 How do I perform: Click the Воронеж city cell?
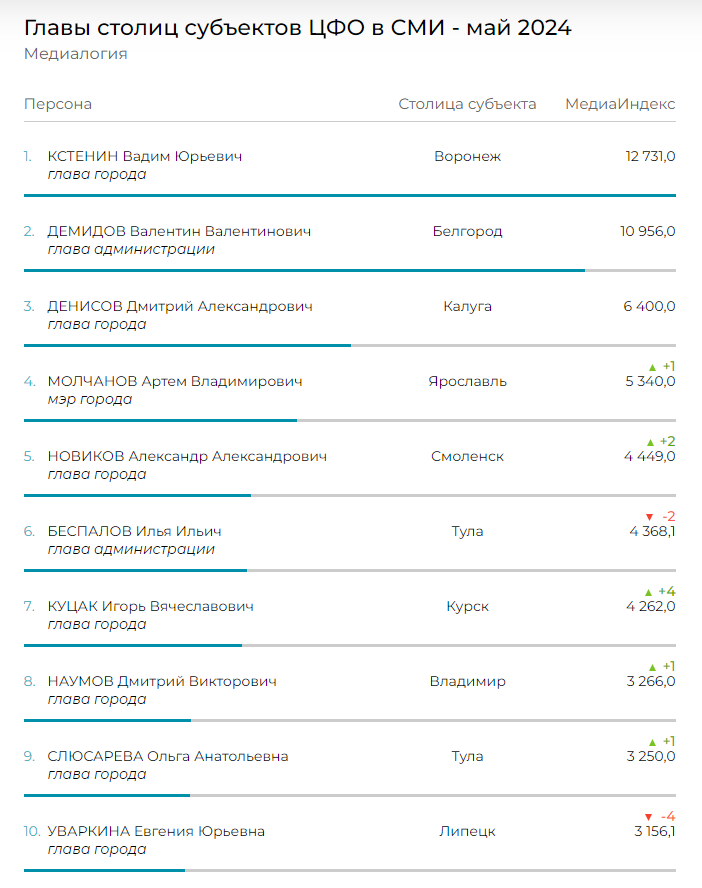(x=467, y=156)
